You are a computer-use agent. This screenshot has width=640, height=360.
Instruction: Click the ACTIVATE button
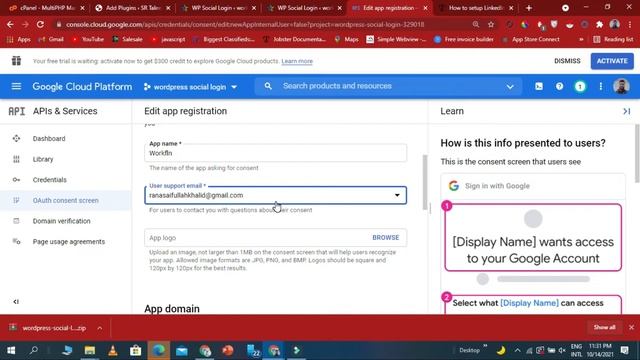pyautogui.click(x=612, y=61)
